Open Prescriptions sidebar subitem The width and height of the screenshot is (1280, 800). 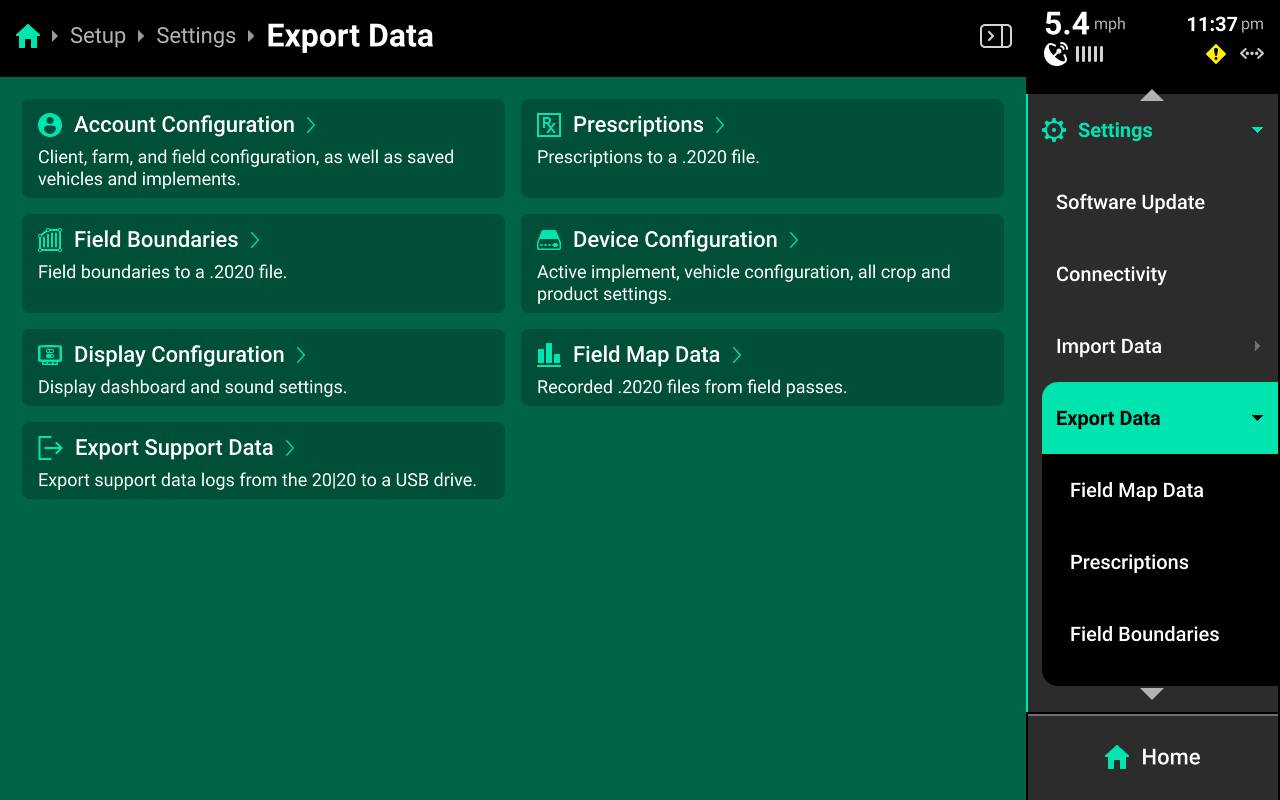(1160, 562)
